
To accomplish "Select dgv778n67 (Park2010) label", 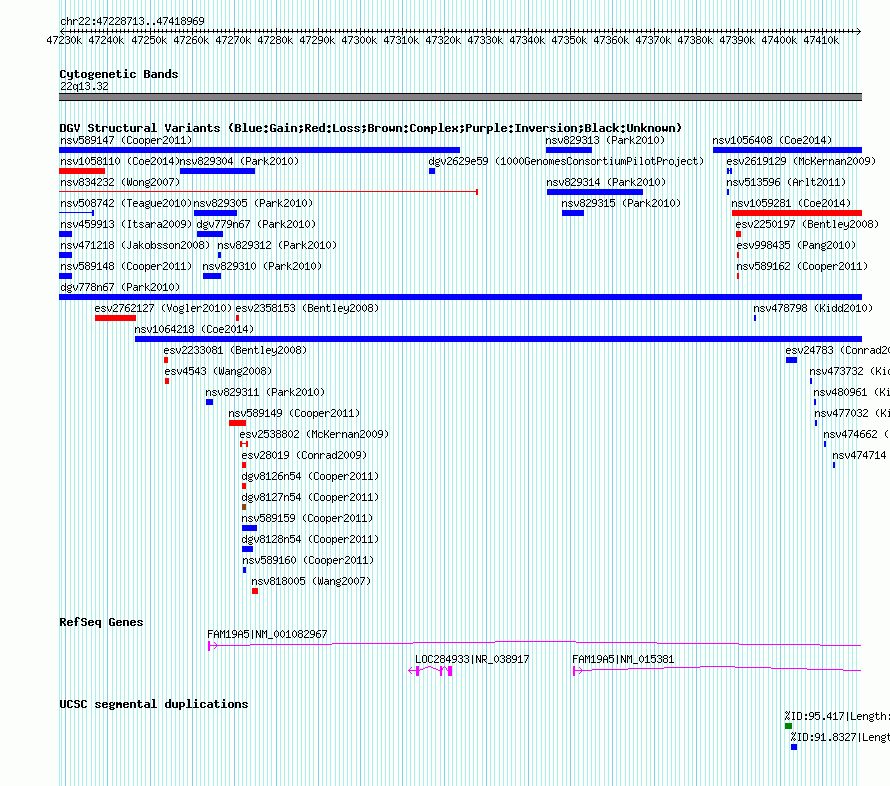I will click(120, 287).
